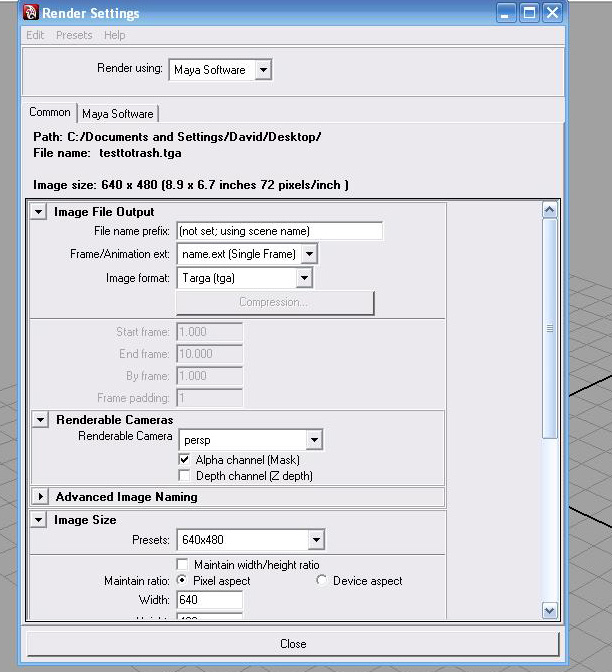Viewport: 612px width, 672px height.
Task: Click the File name prefix field
Action: (x=279, y=232)
